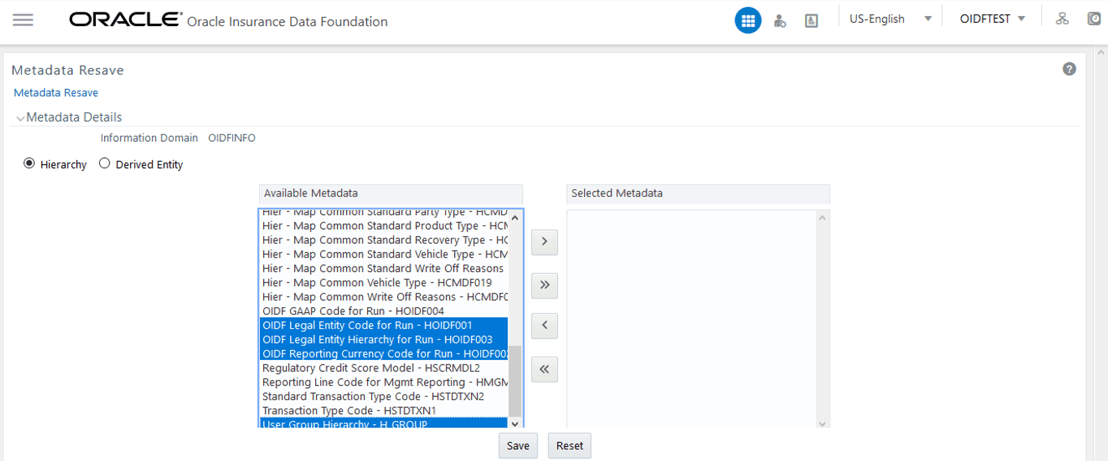This screenshot has height=461, width=1108.
Task: Open the OIDFTEST user dropdown
Action: 992,19
